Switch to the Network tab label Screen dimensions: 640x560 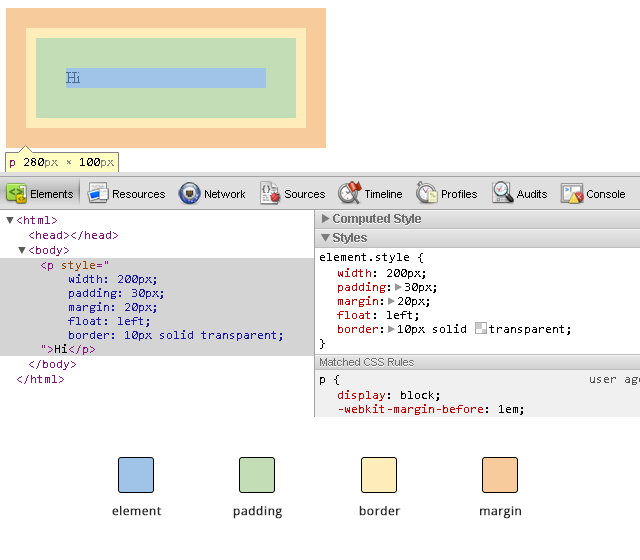[x=225, y=194]
